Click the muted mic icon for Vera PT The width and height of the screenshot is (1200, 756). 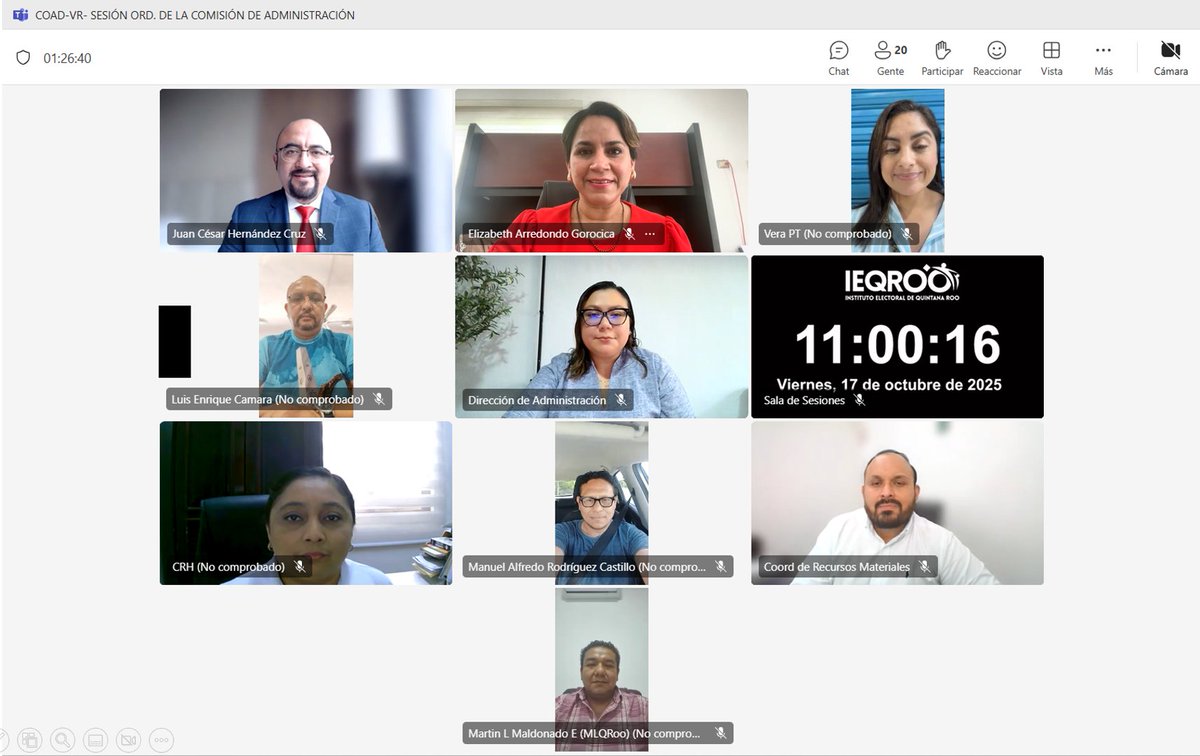coord(906,234)
